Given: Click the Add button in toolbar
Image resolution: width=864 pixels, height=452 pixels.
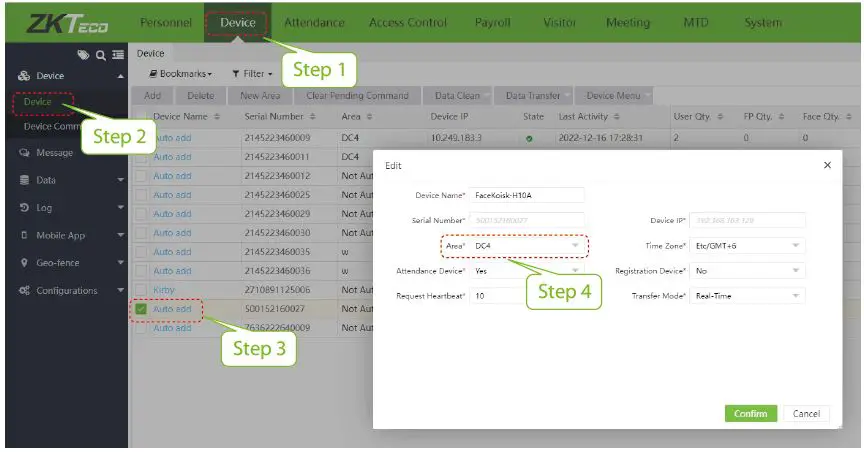Looking at the screenshot, I should [x=153, y=95].
